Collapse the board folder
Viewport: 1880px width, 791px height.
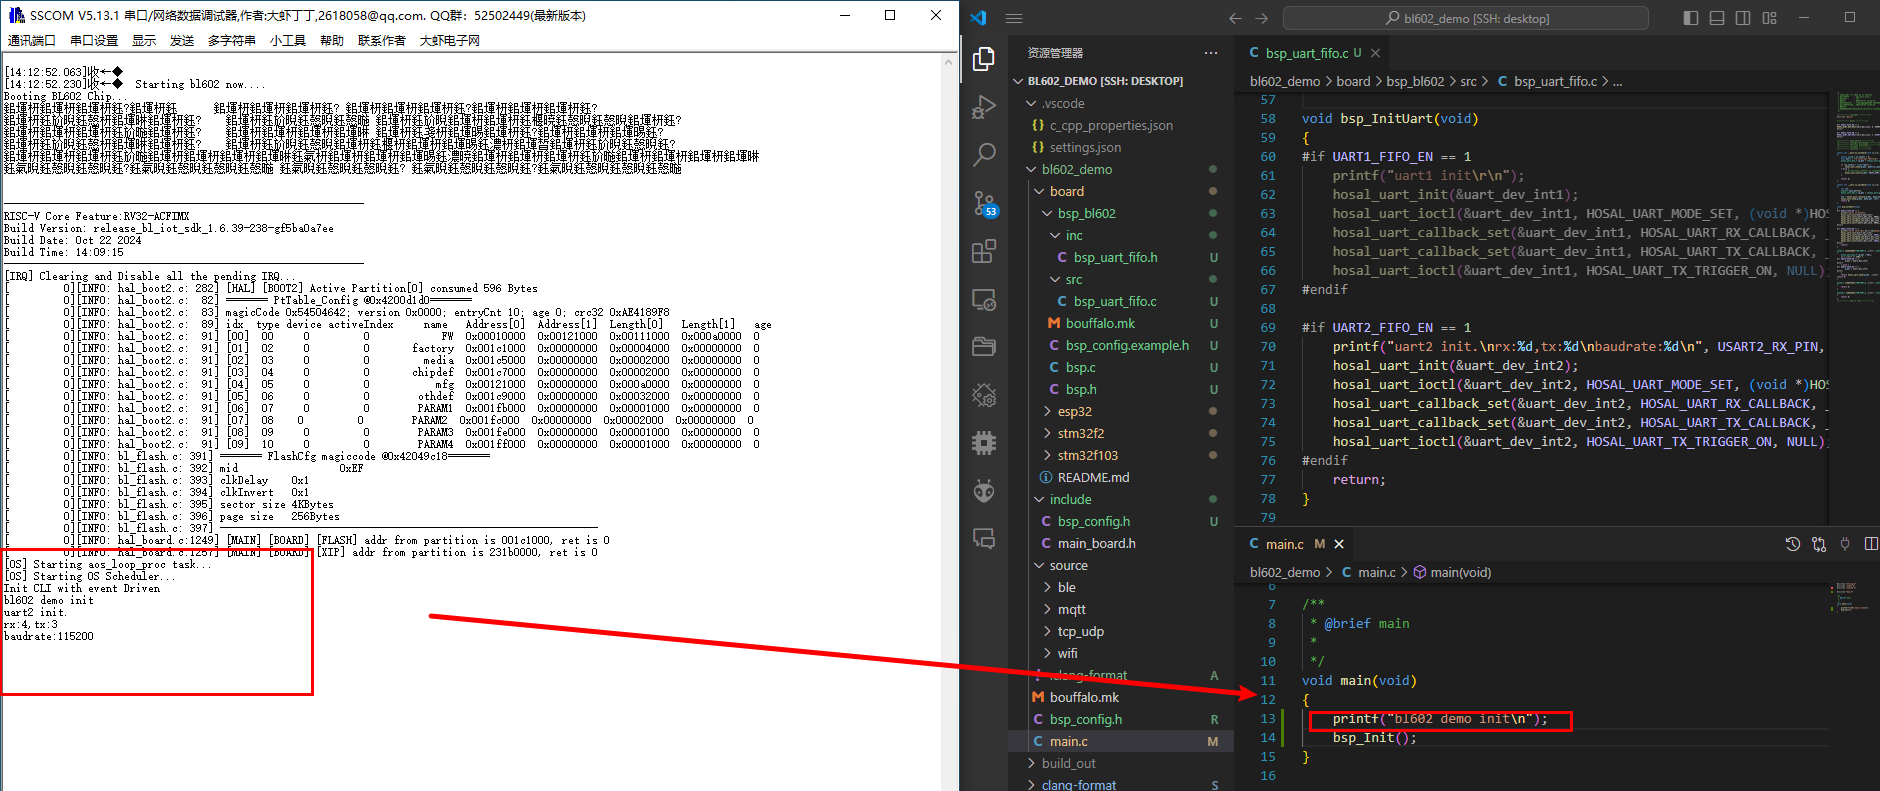click(1039, 191)
